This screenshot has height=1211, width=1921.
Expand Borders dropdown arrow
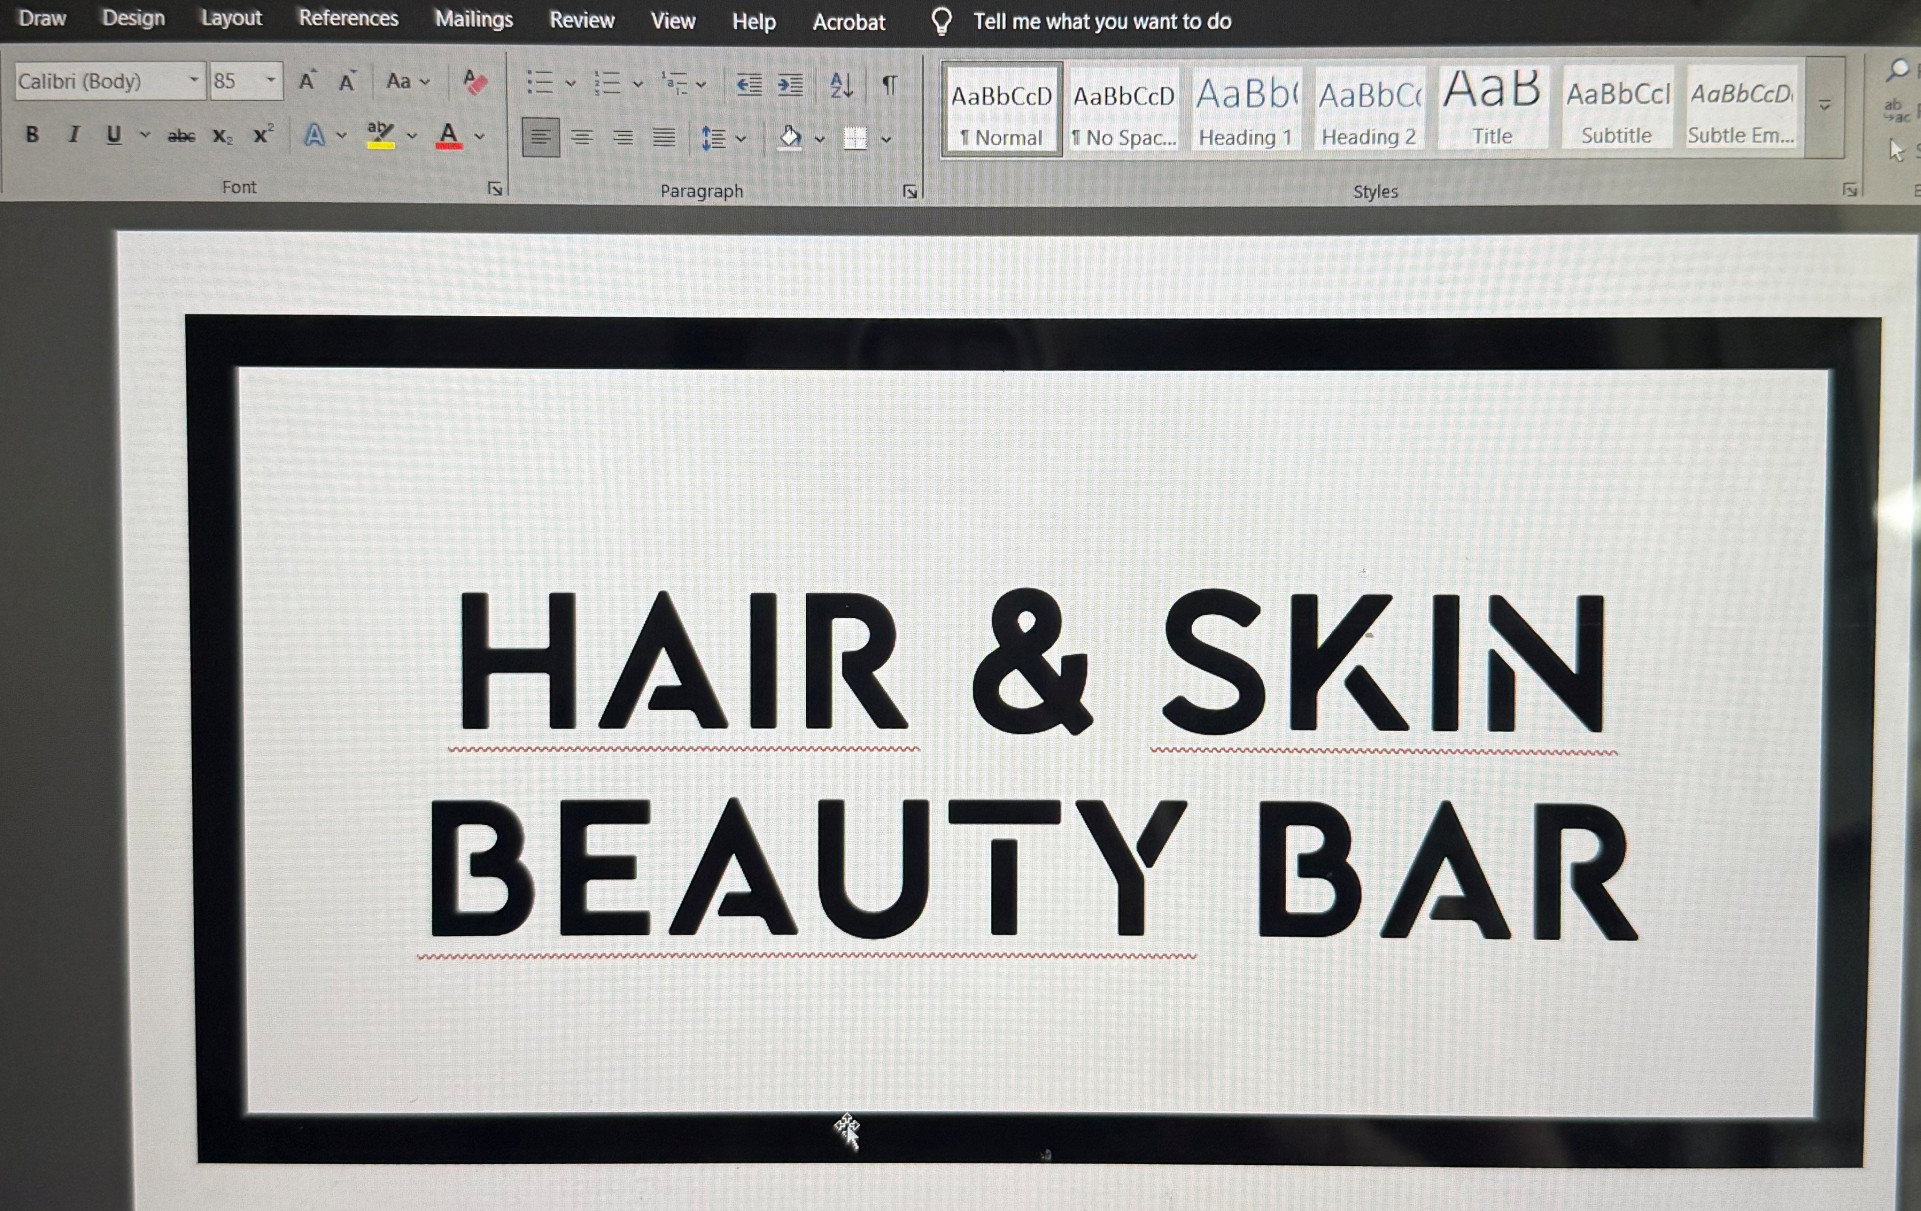pos(886,139)
